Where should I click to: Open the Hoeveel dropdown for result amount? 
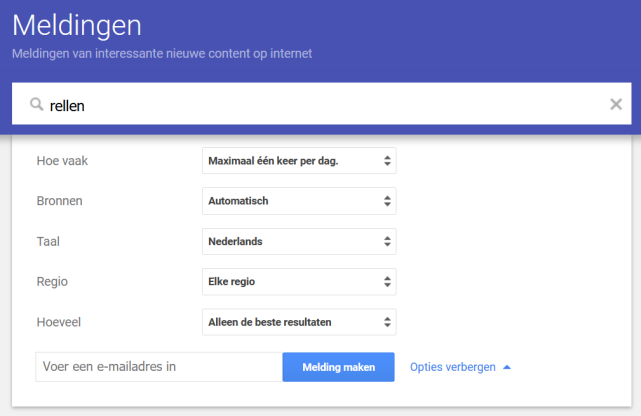298,322
